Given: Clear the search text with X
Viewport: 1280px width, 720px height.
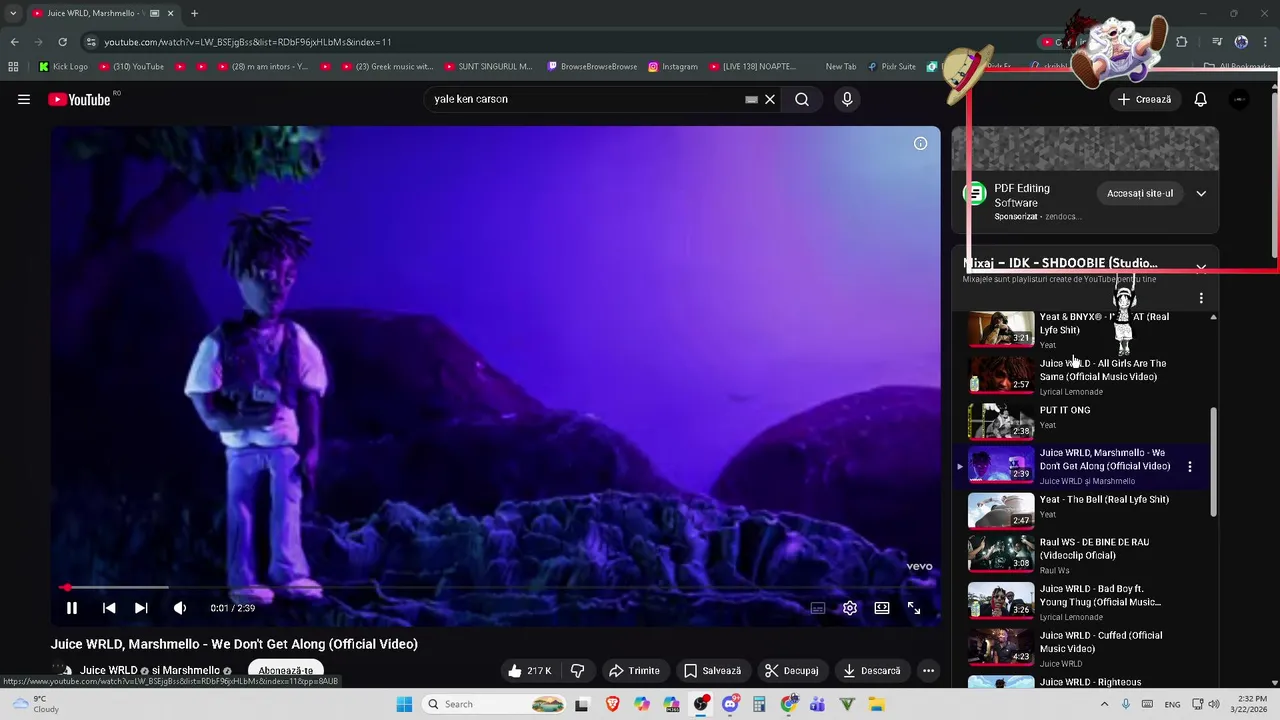Looking at the screenshot, I should point(770,99).
